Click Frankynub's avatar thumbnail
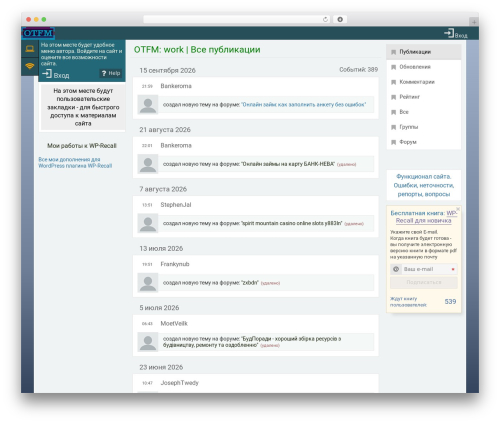Screen dimensions: 500x423 pyautogui.click(x=148, y=283)
